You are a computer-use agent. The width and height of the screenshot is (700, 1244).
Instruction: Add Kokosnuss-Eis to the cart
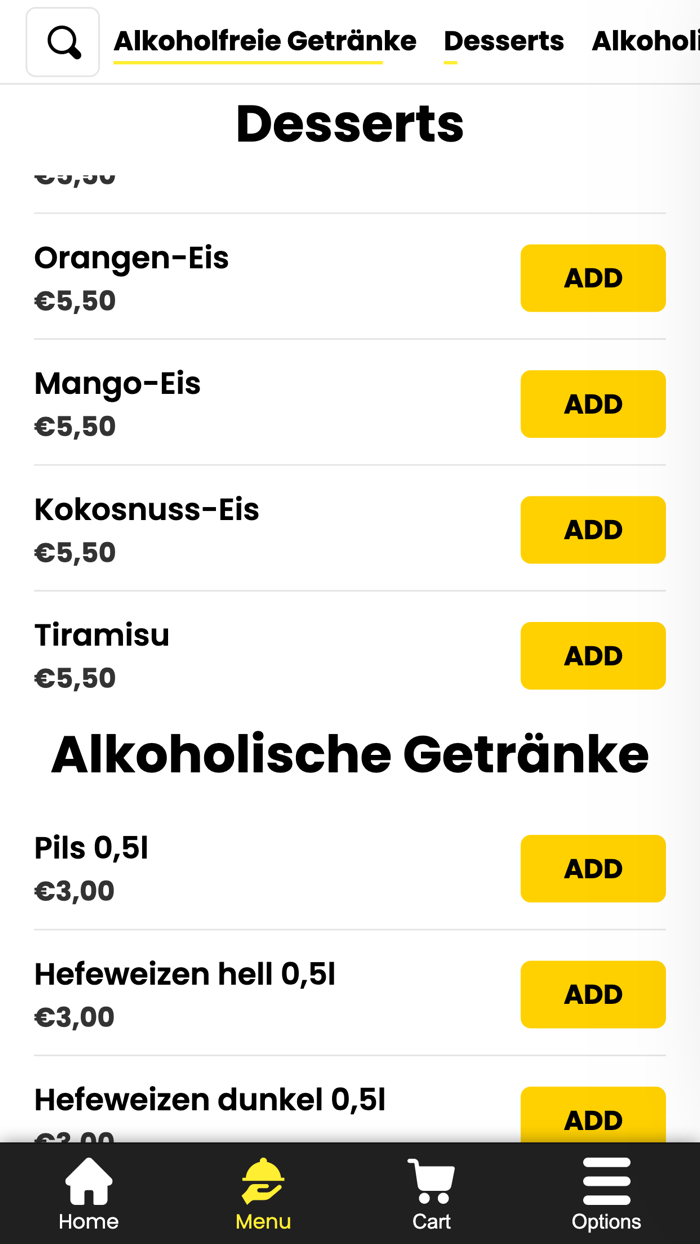pos(592,530)
